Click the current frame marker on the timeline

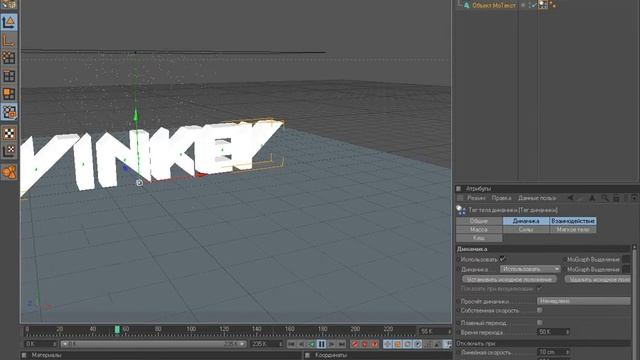[117, 329]
